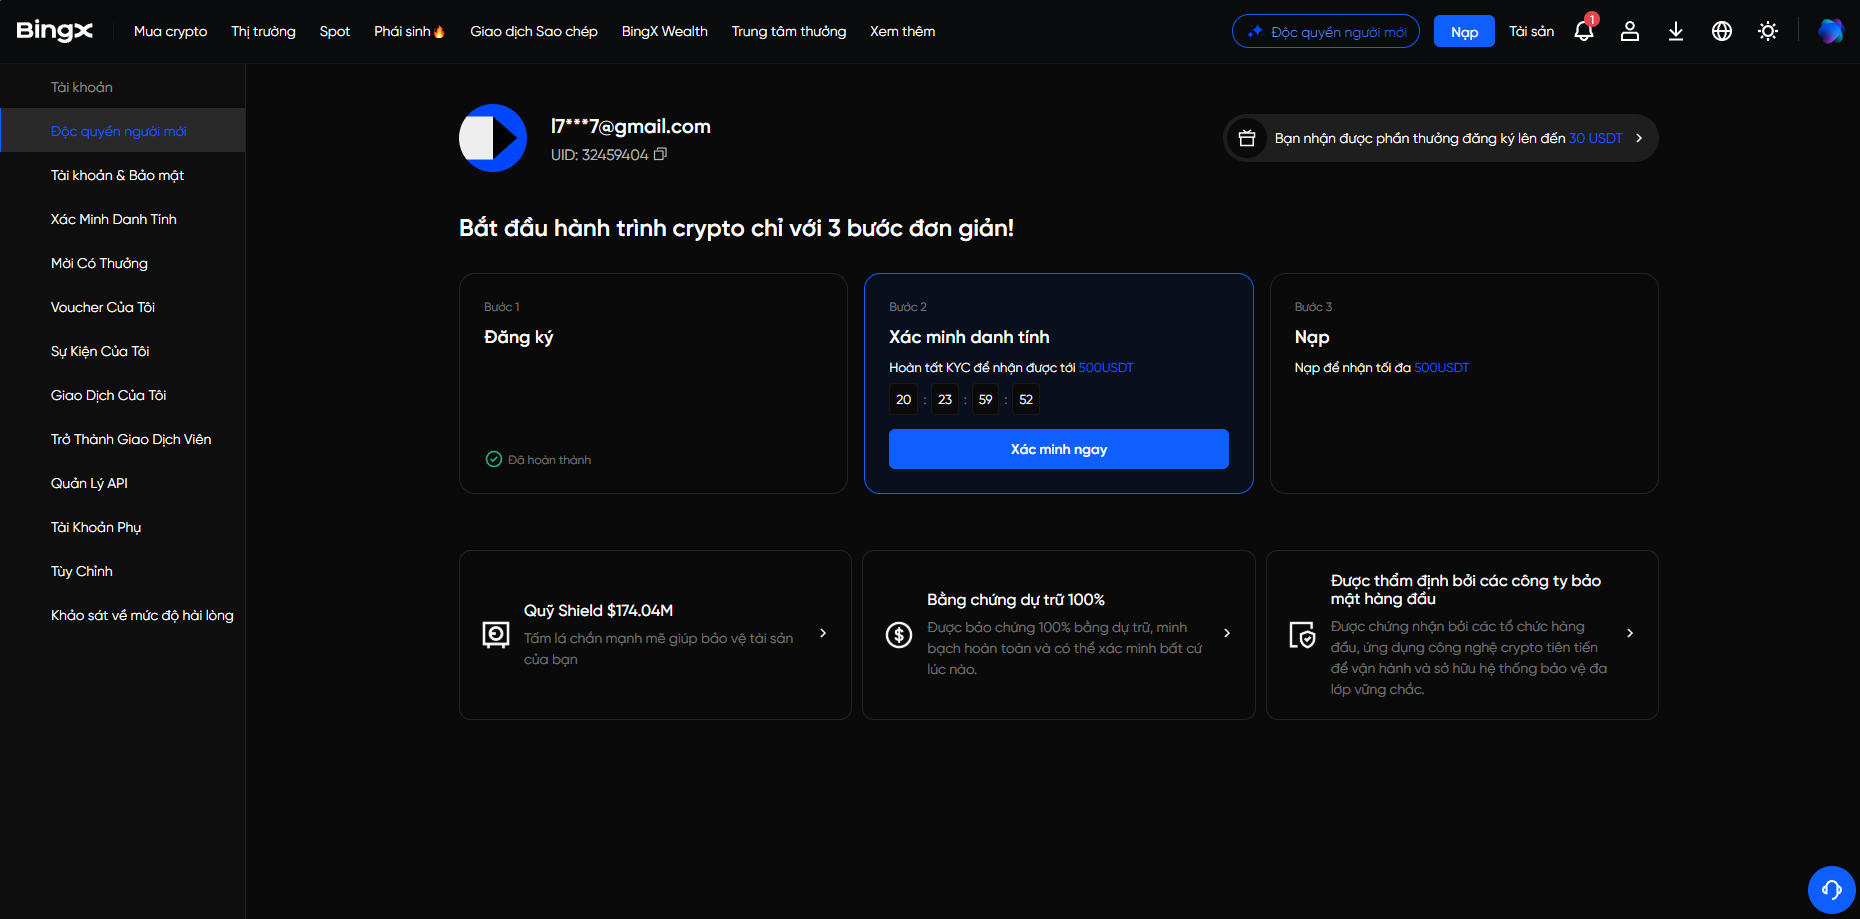Select Độc quyền người mới in sidebar
1860x919 pixels.
pyautogui.click(x=122, y=131)
